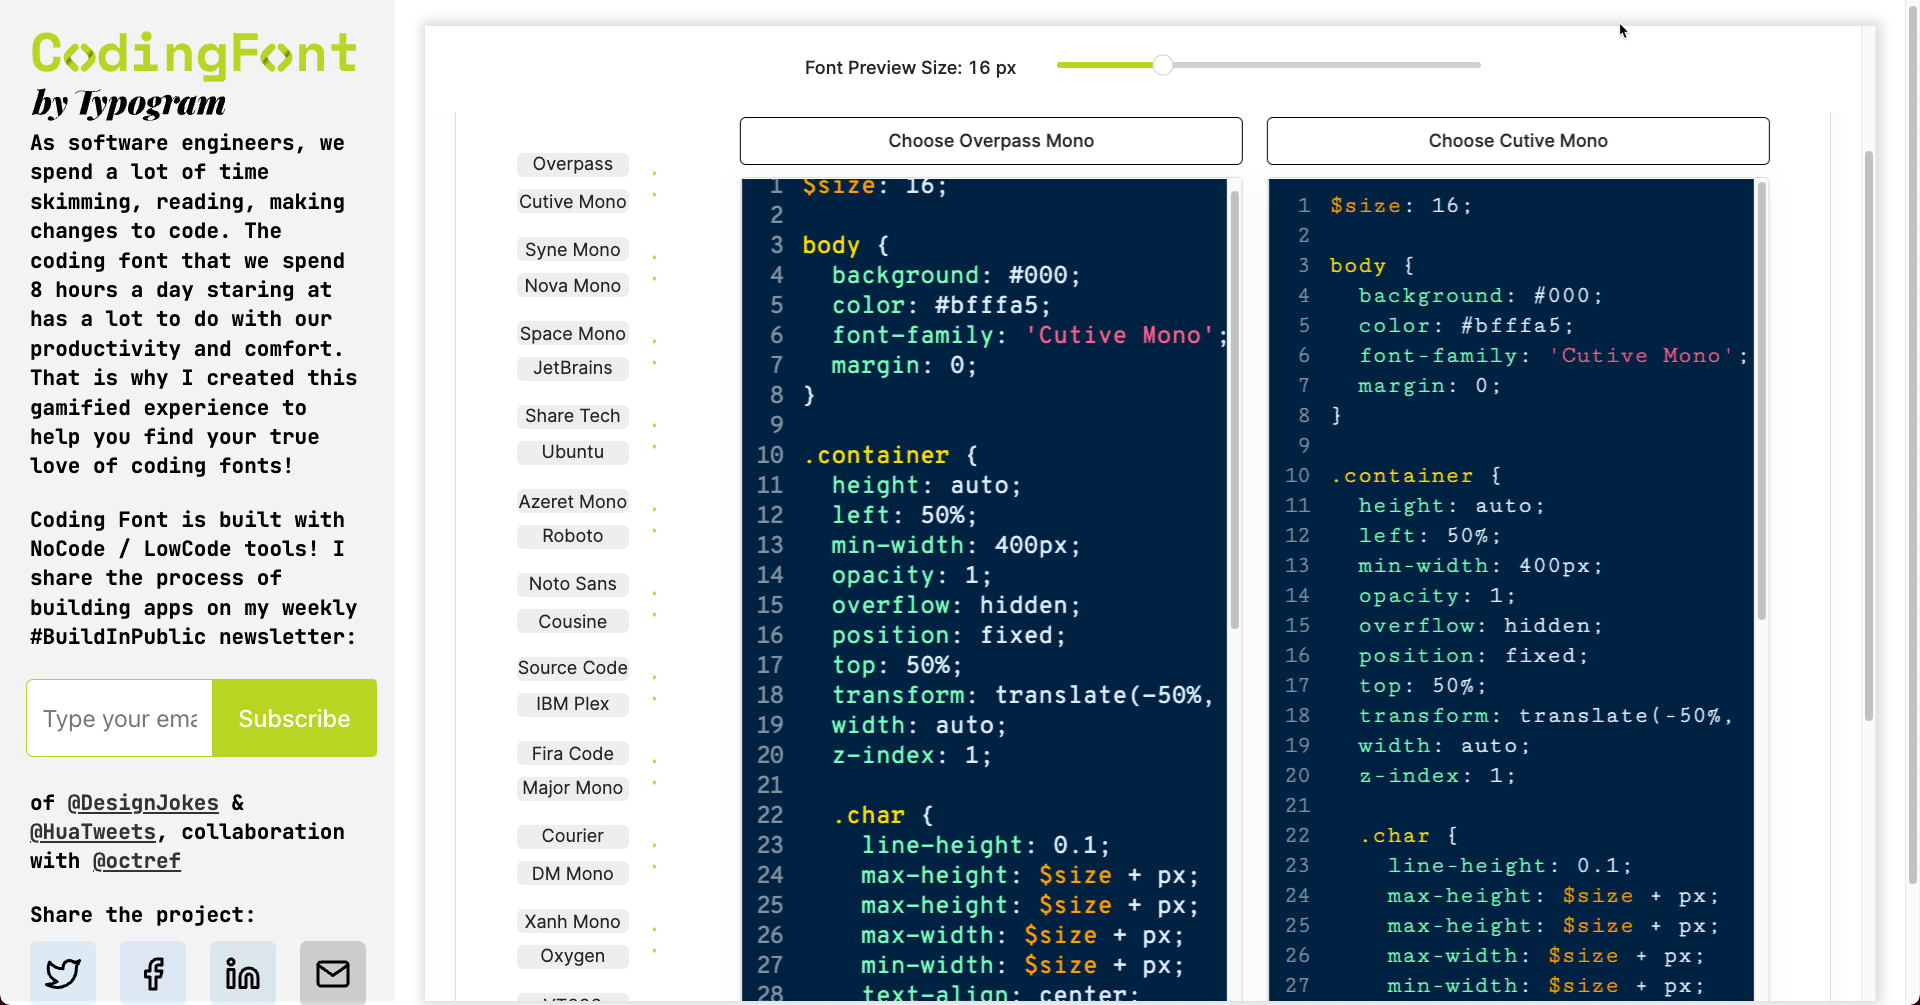The height and width of the screenshot is (1005, 1920).
Task: Click the CodingFont logo
Action: click(194, 55)
